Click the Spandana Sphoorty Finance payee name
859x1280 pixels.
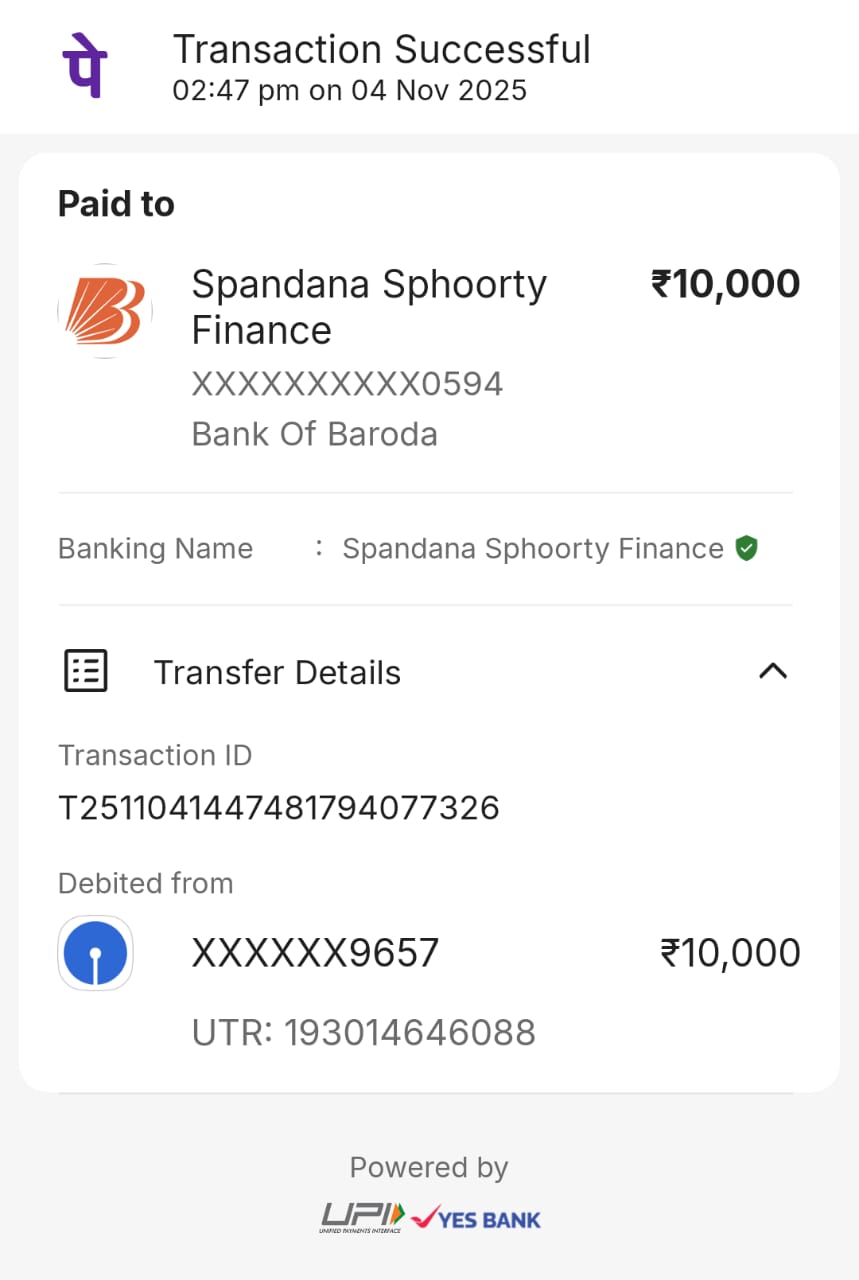pos(368,307)
